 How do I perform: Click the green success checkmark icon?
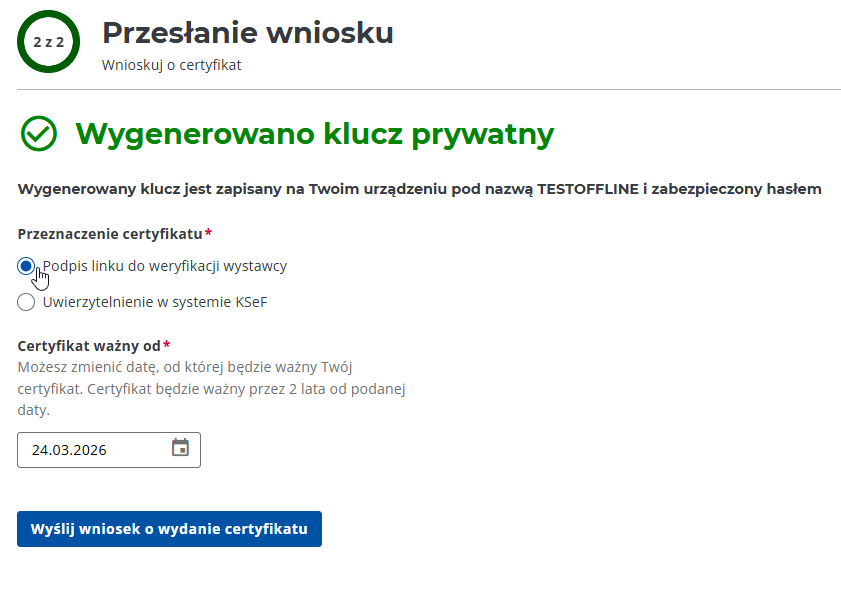[39, 134]
